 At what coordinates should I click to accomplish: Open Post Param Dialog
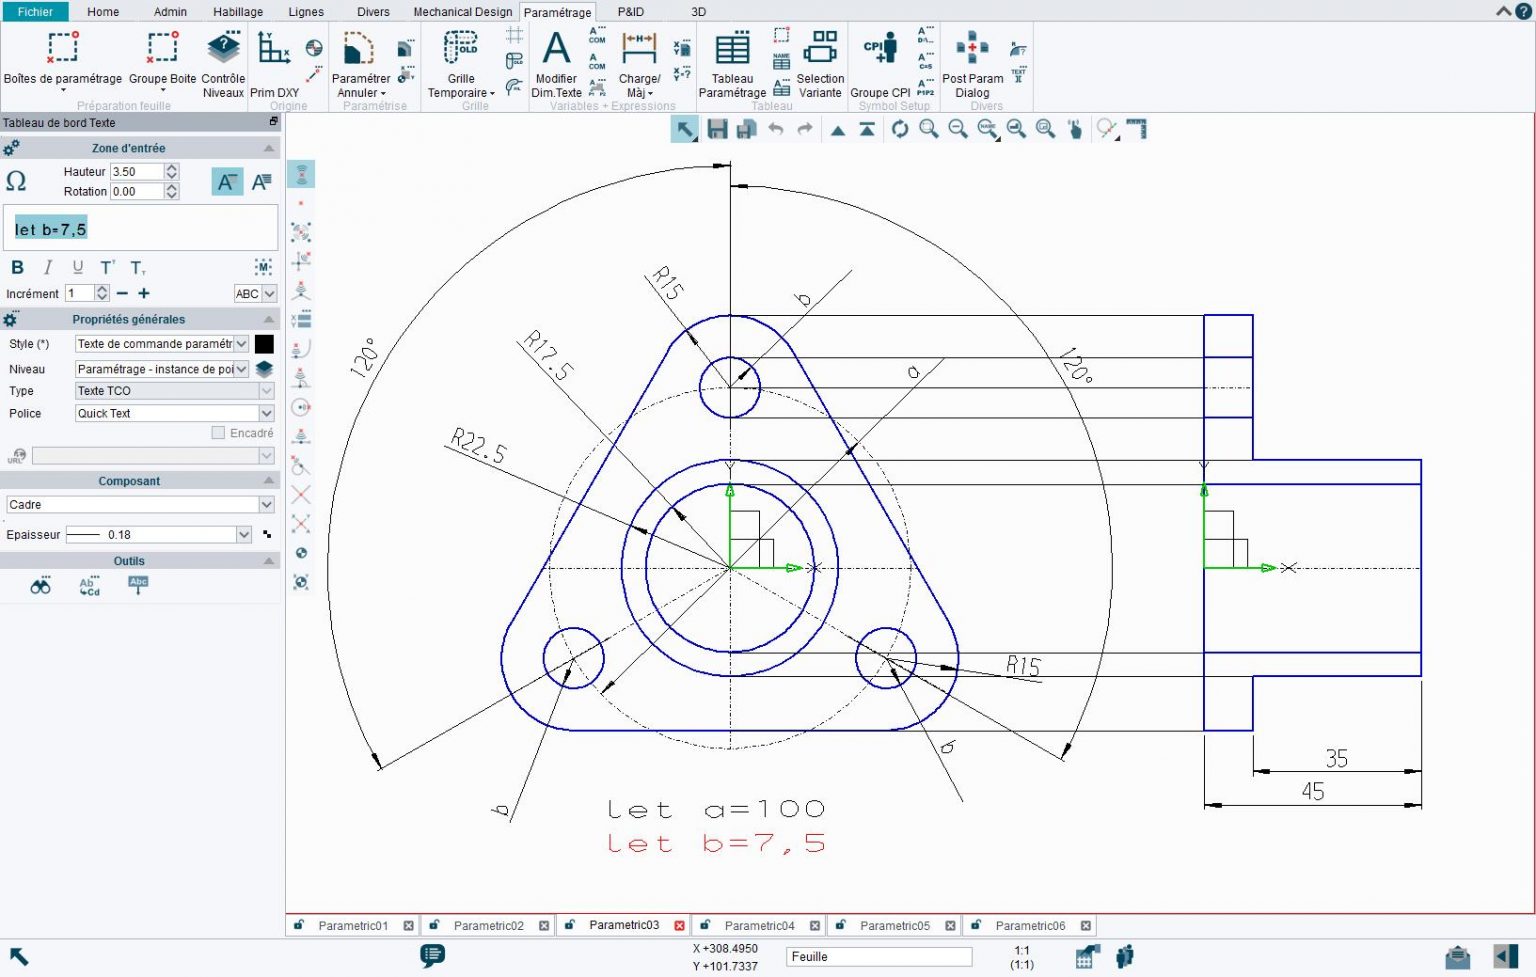pos(972,48)
